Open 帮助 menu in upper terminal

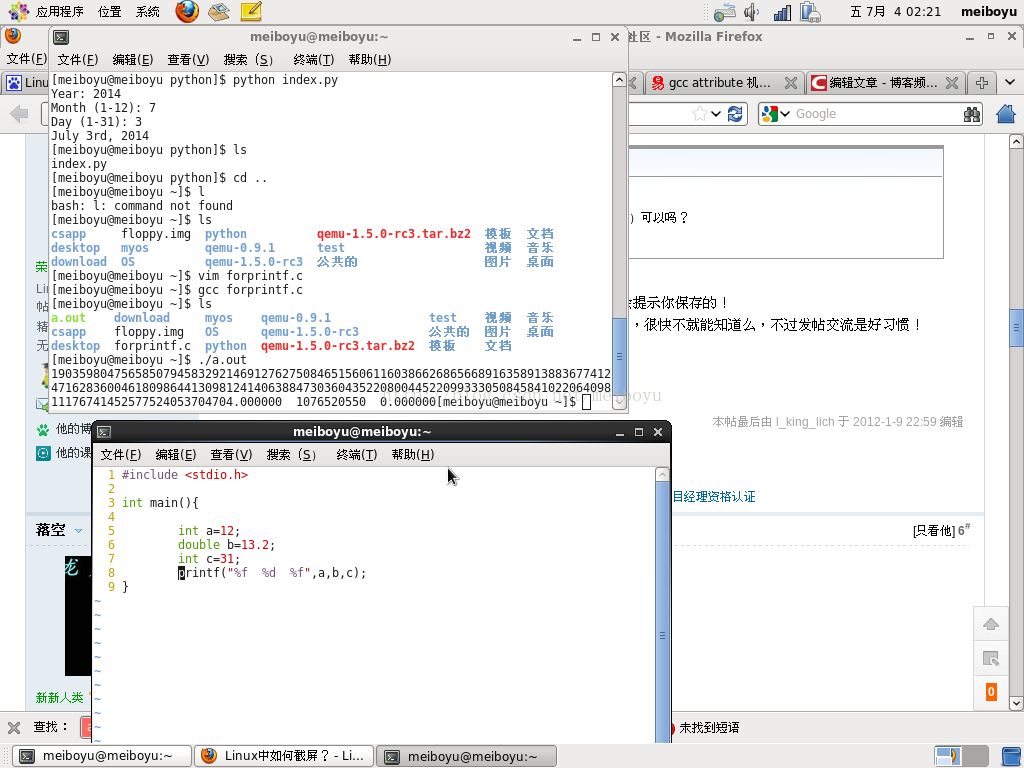coord(370,59)
